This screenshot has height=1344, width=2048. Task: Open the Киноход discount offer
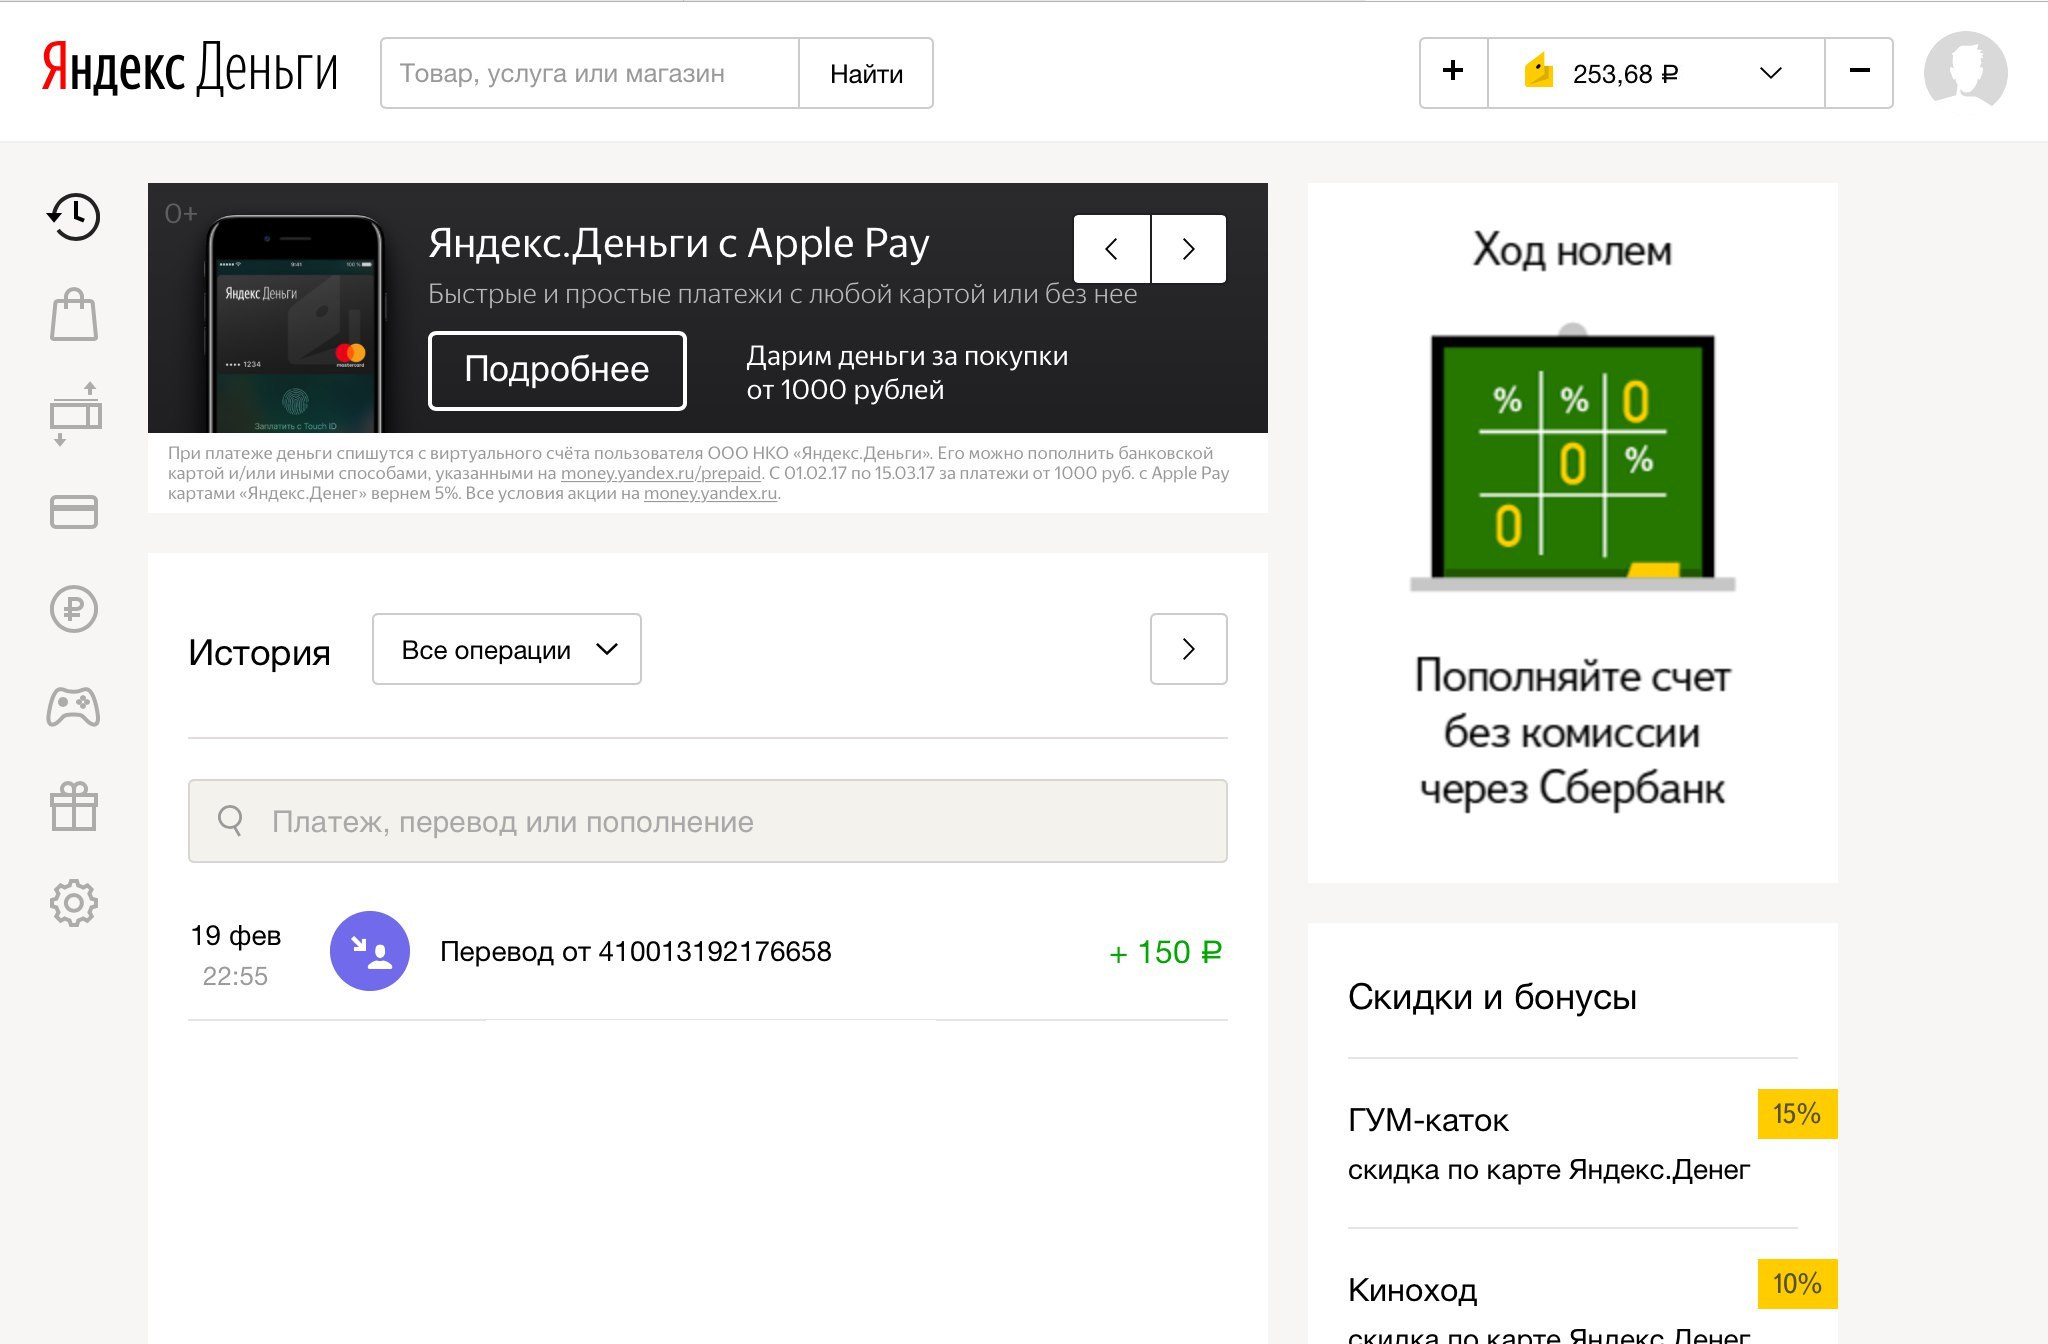coord(1412,1290)
